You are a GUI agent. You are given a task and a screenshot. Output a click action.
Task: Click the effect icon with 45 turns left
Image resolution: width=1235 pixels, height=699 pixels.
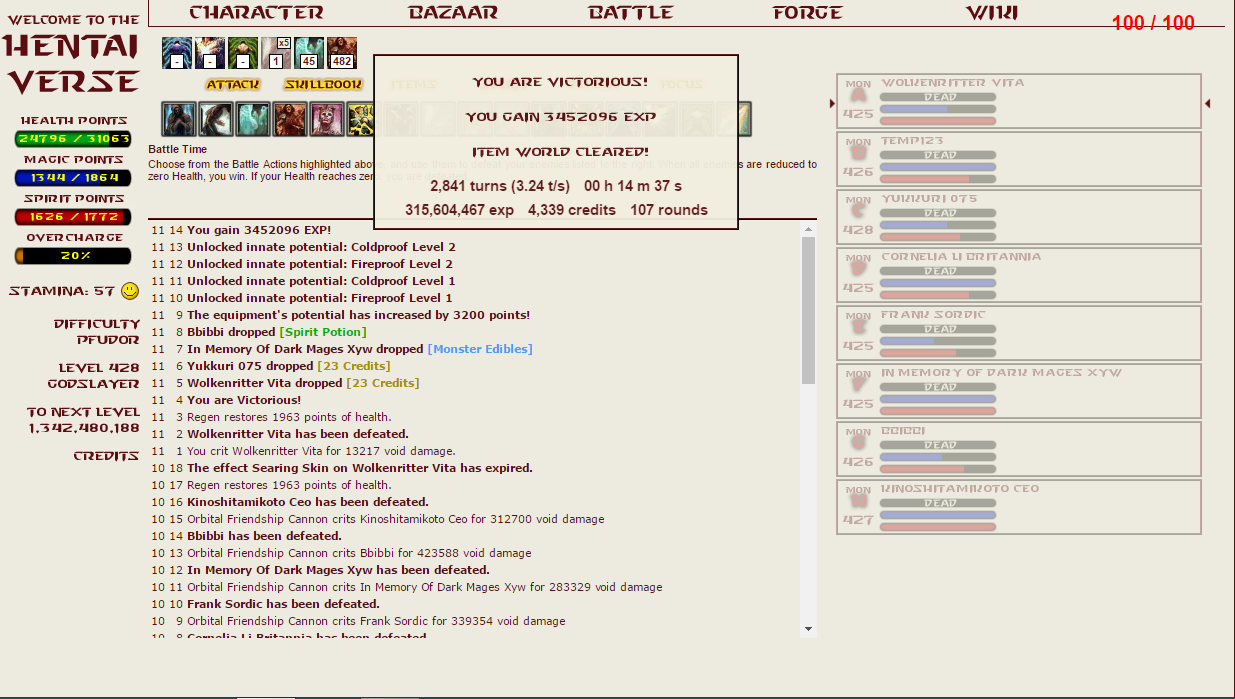[x=309, y=53]
